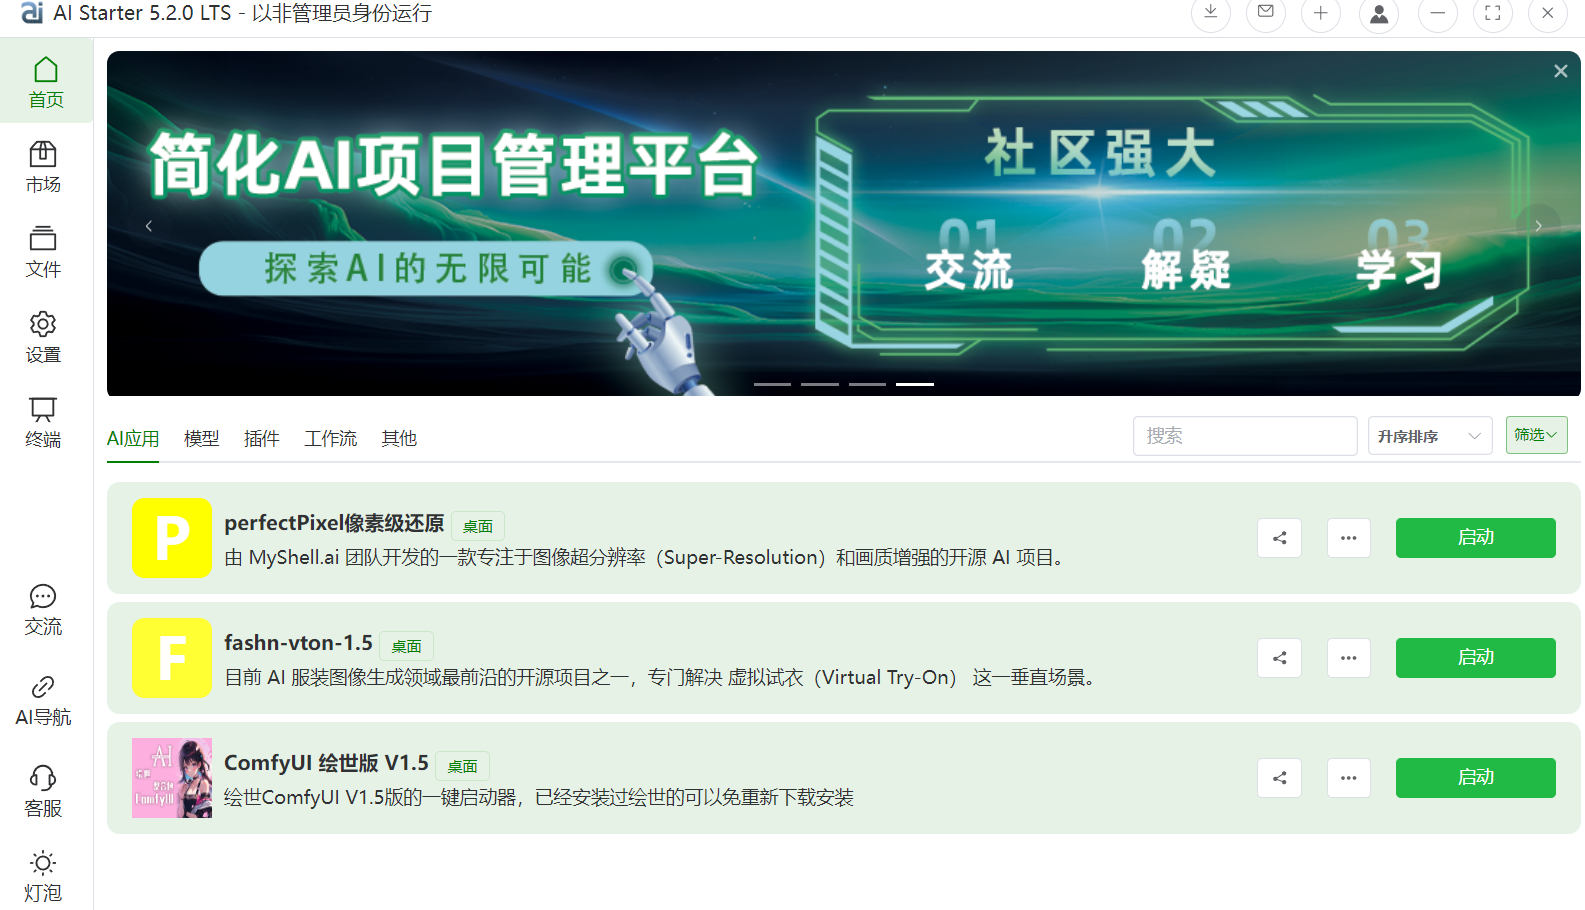Click the download icon in title bar
Image resolution: width=1585 pixels, height=910 pixels.
1210,13
